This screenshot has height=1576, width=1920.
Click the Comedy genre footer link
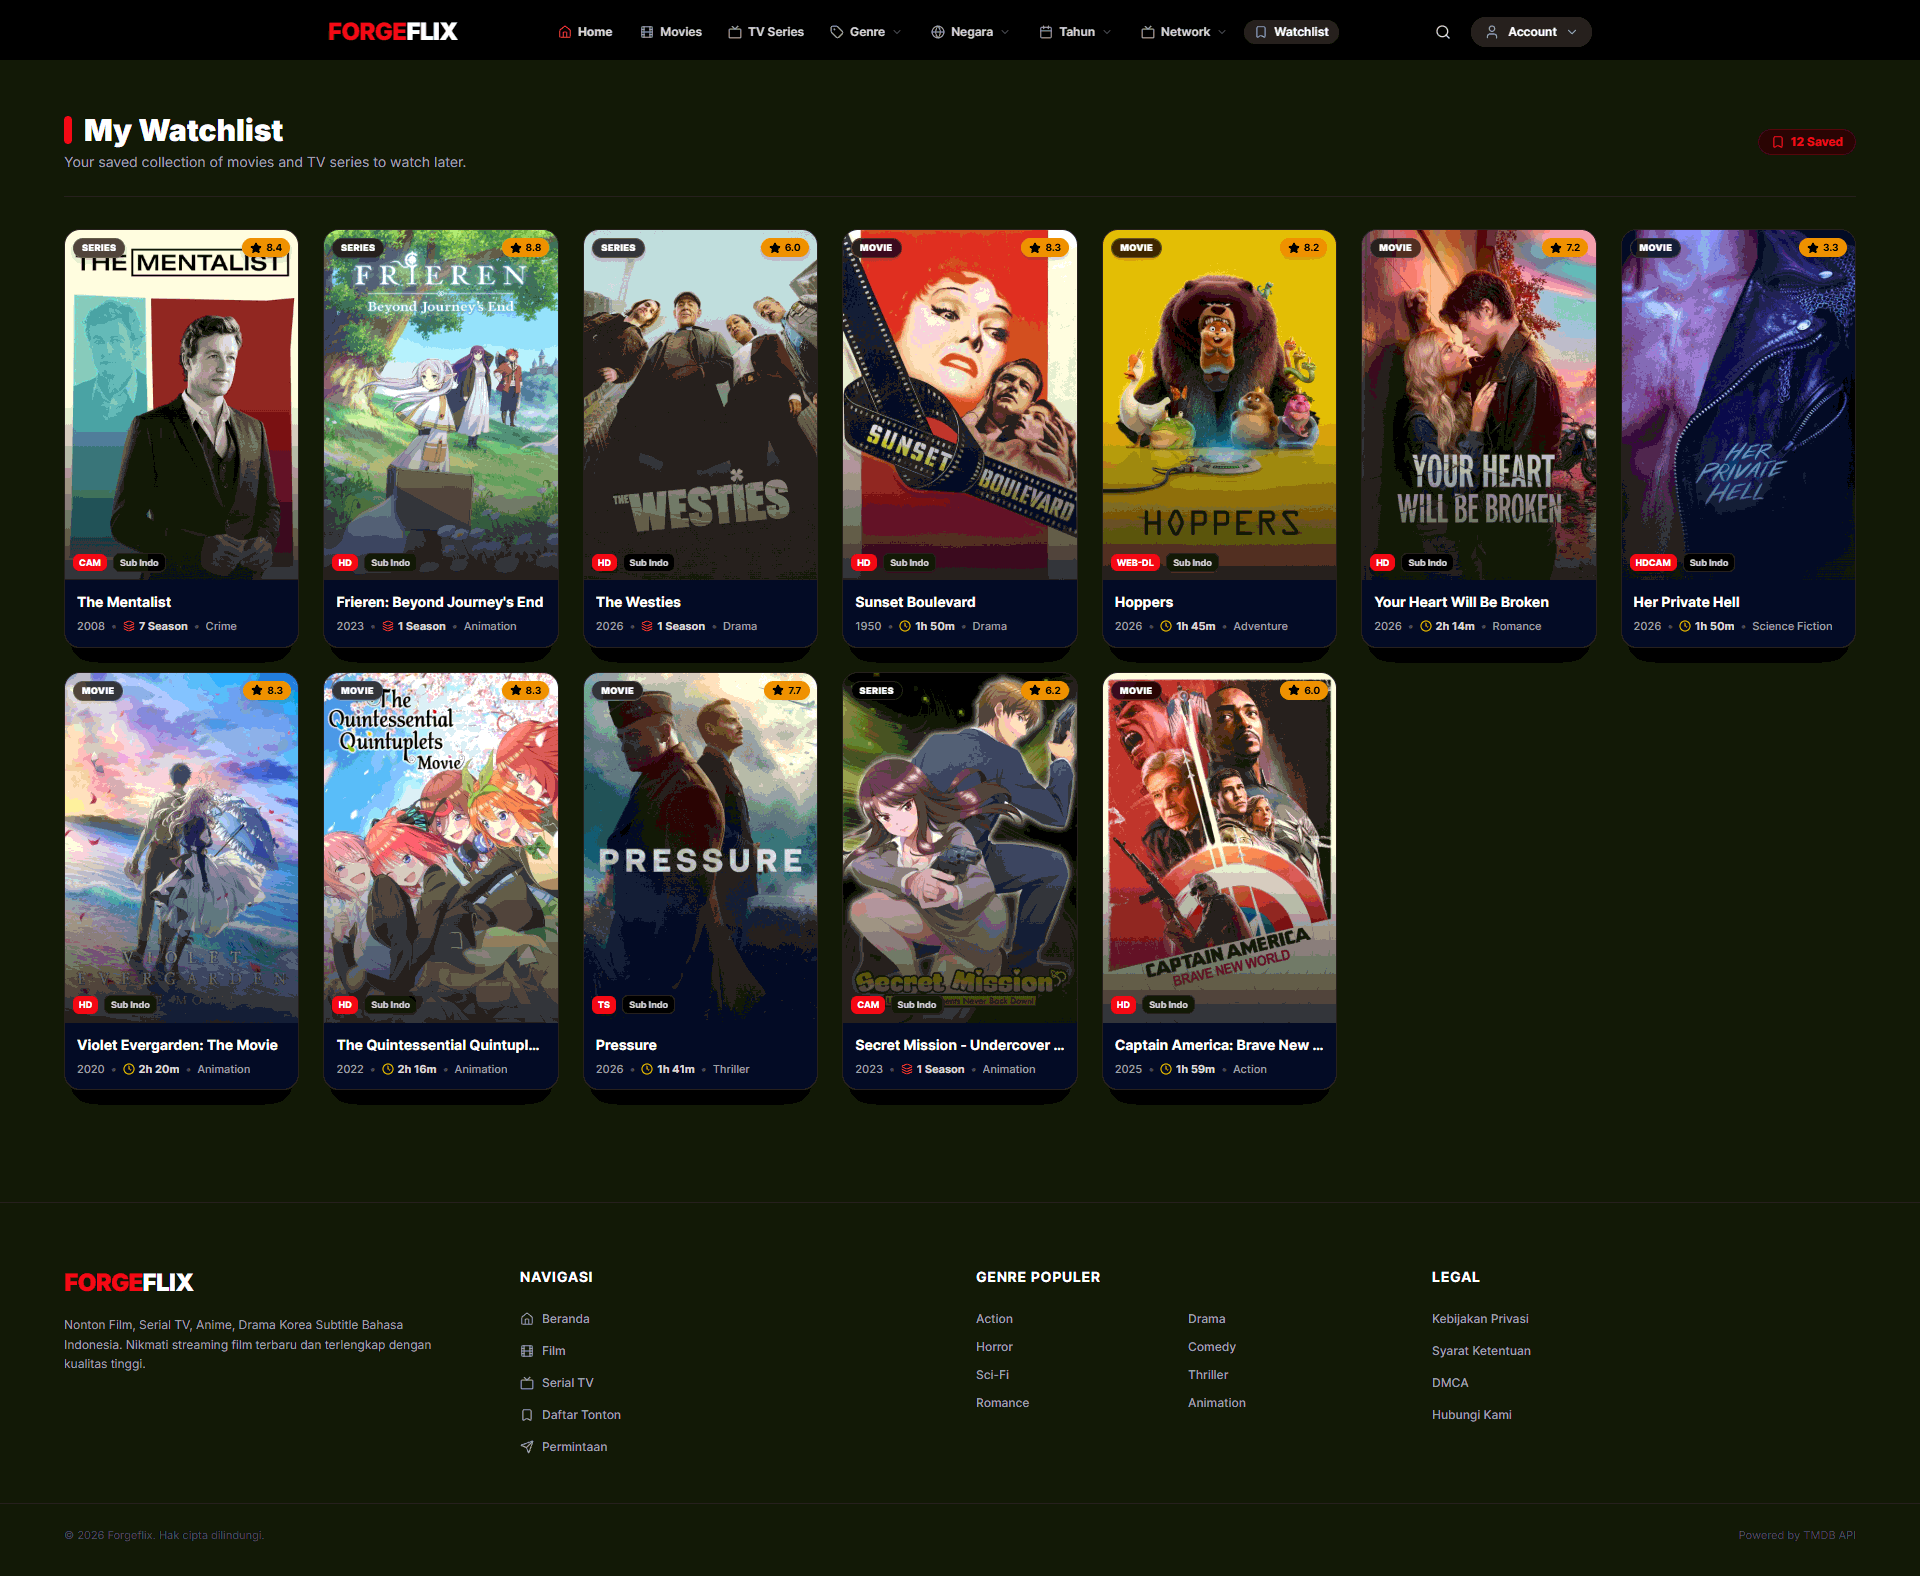pos(1212,1347)
